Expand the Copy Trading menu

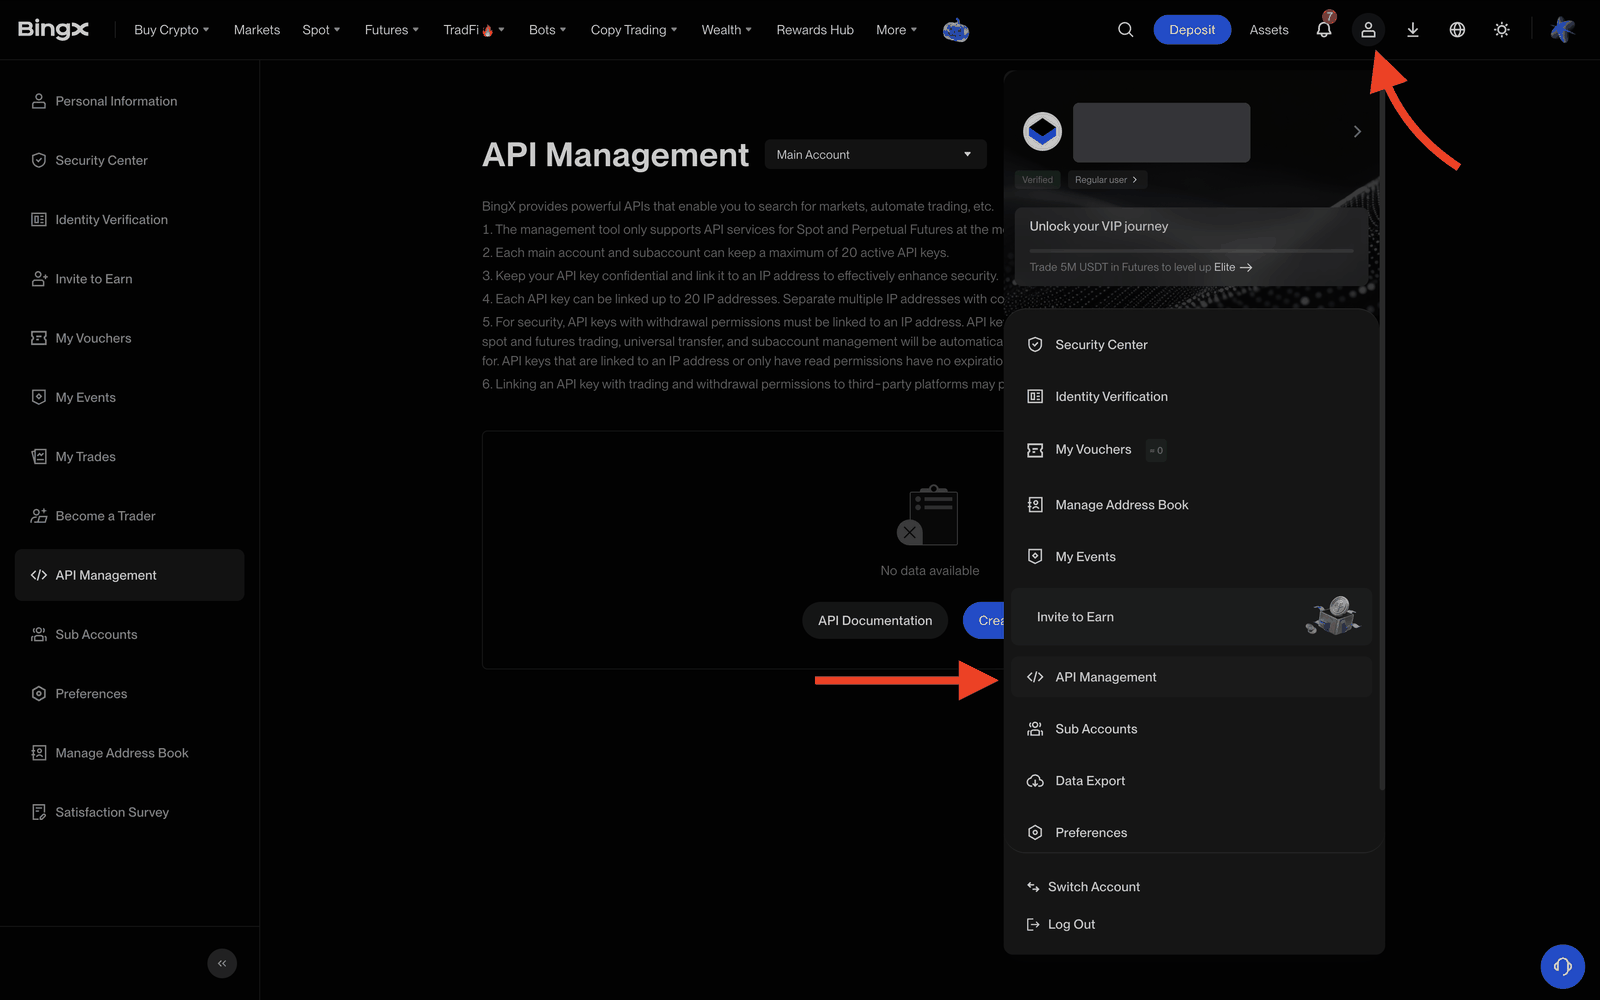[634, 30]
